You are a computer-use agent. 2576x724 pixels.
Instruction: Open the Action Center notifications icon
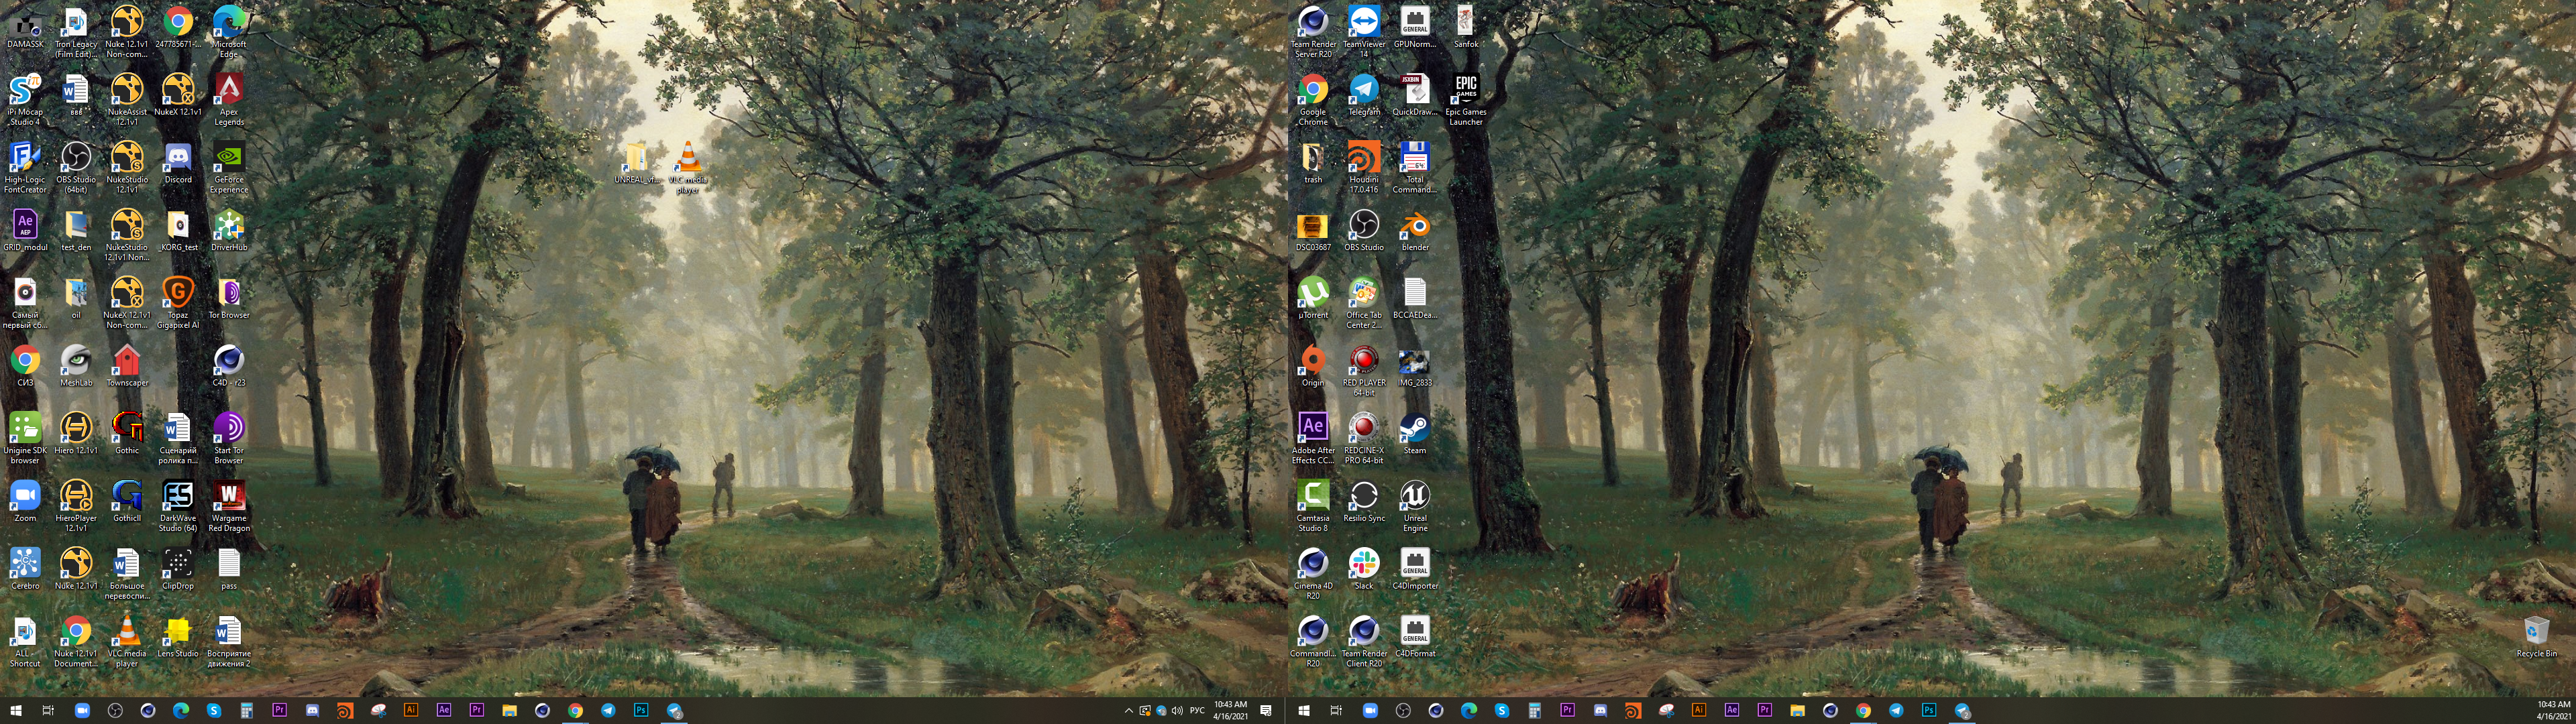[1266, 711]
